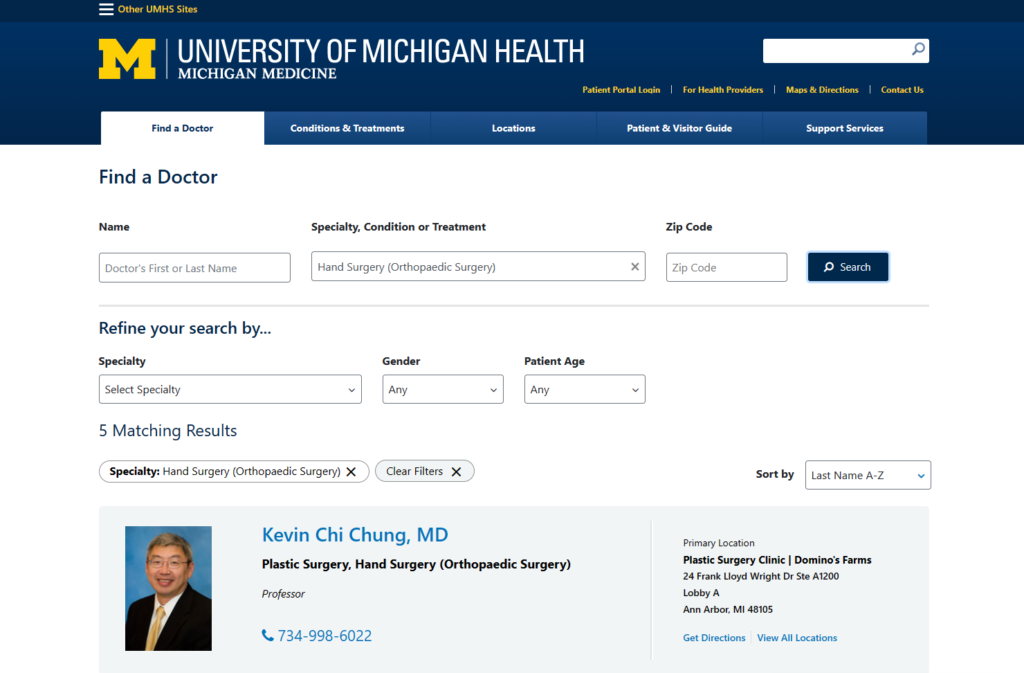Click the Specialty, Condition or Treatment field
The height and width of the screenshot is (673, 1024).
[x=478, y=266]
